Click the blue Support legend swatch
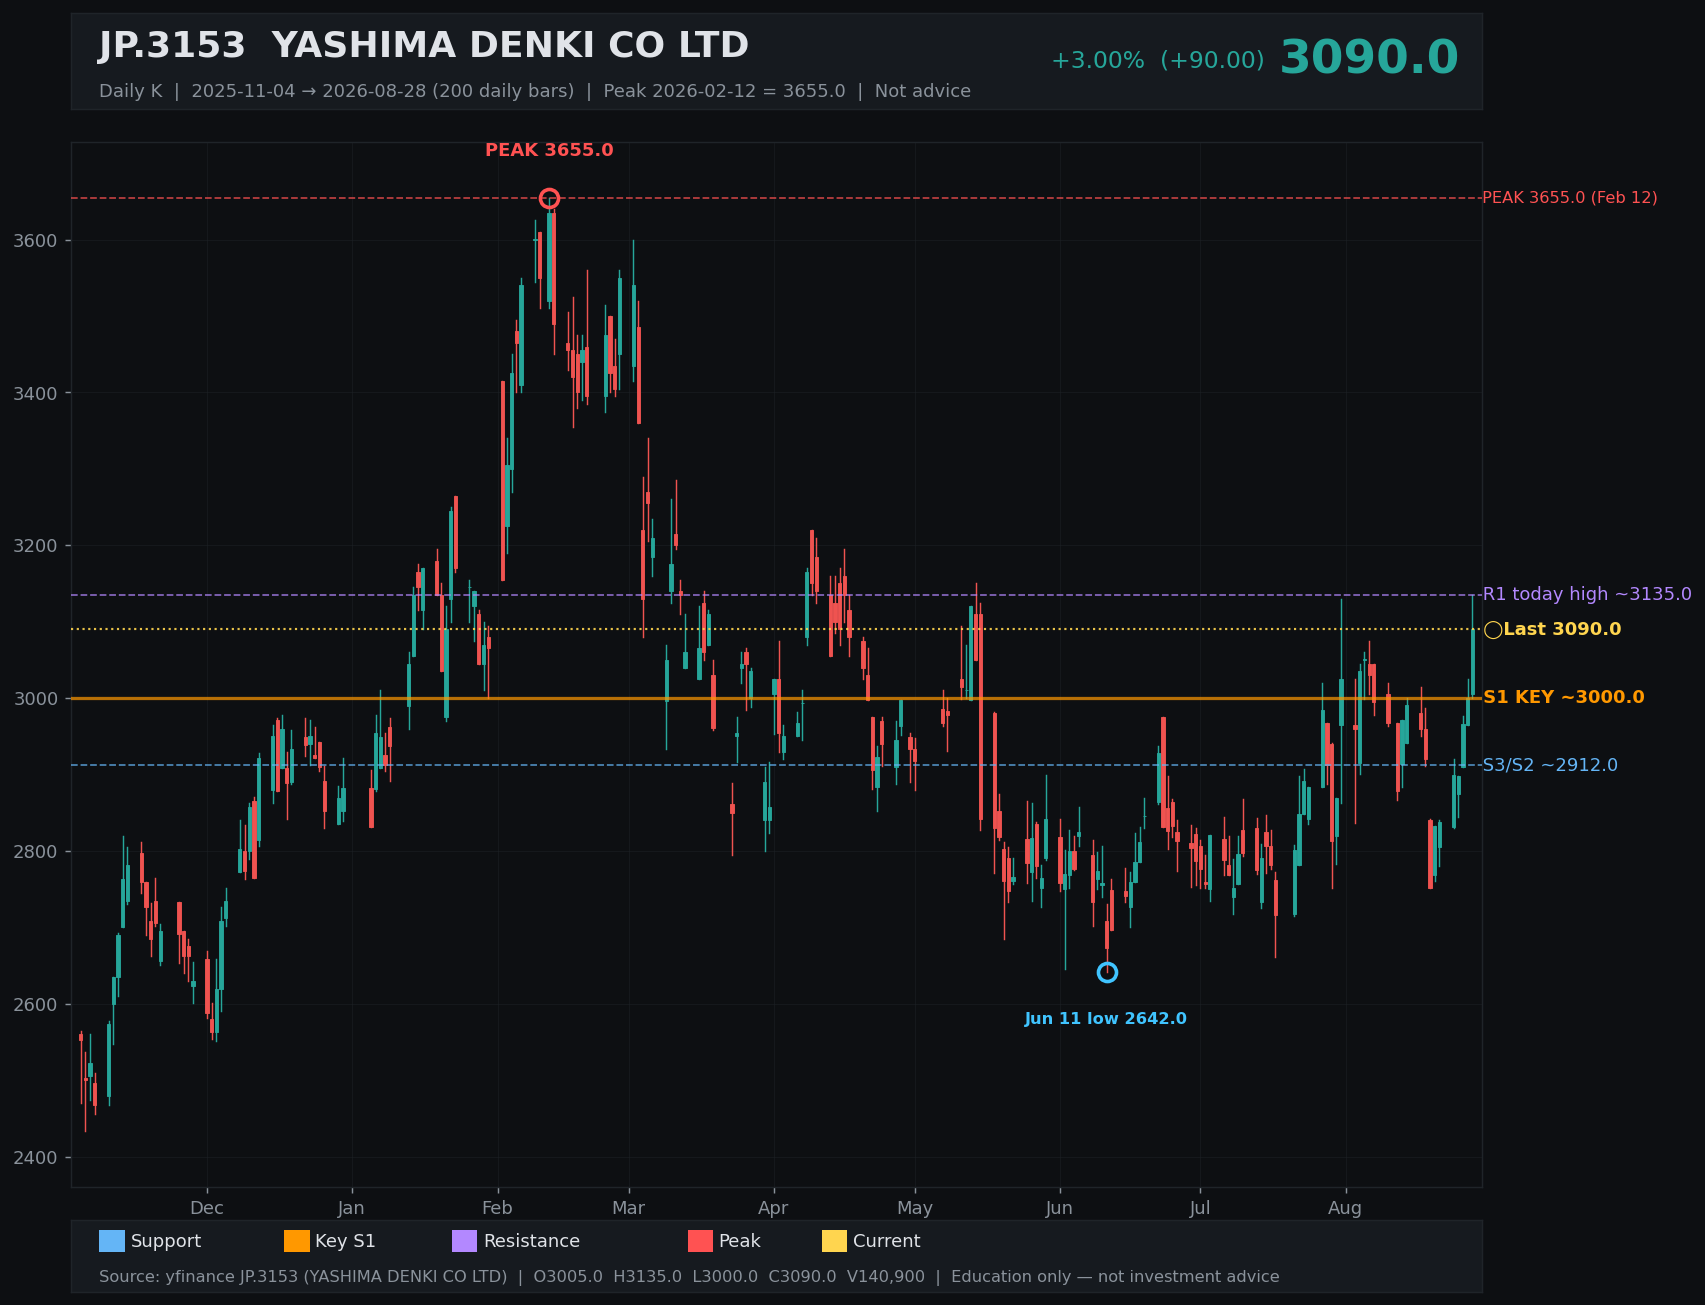1705x1305 pixels. coord(112,1241)
